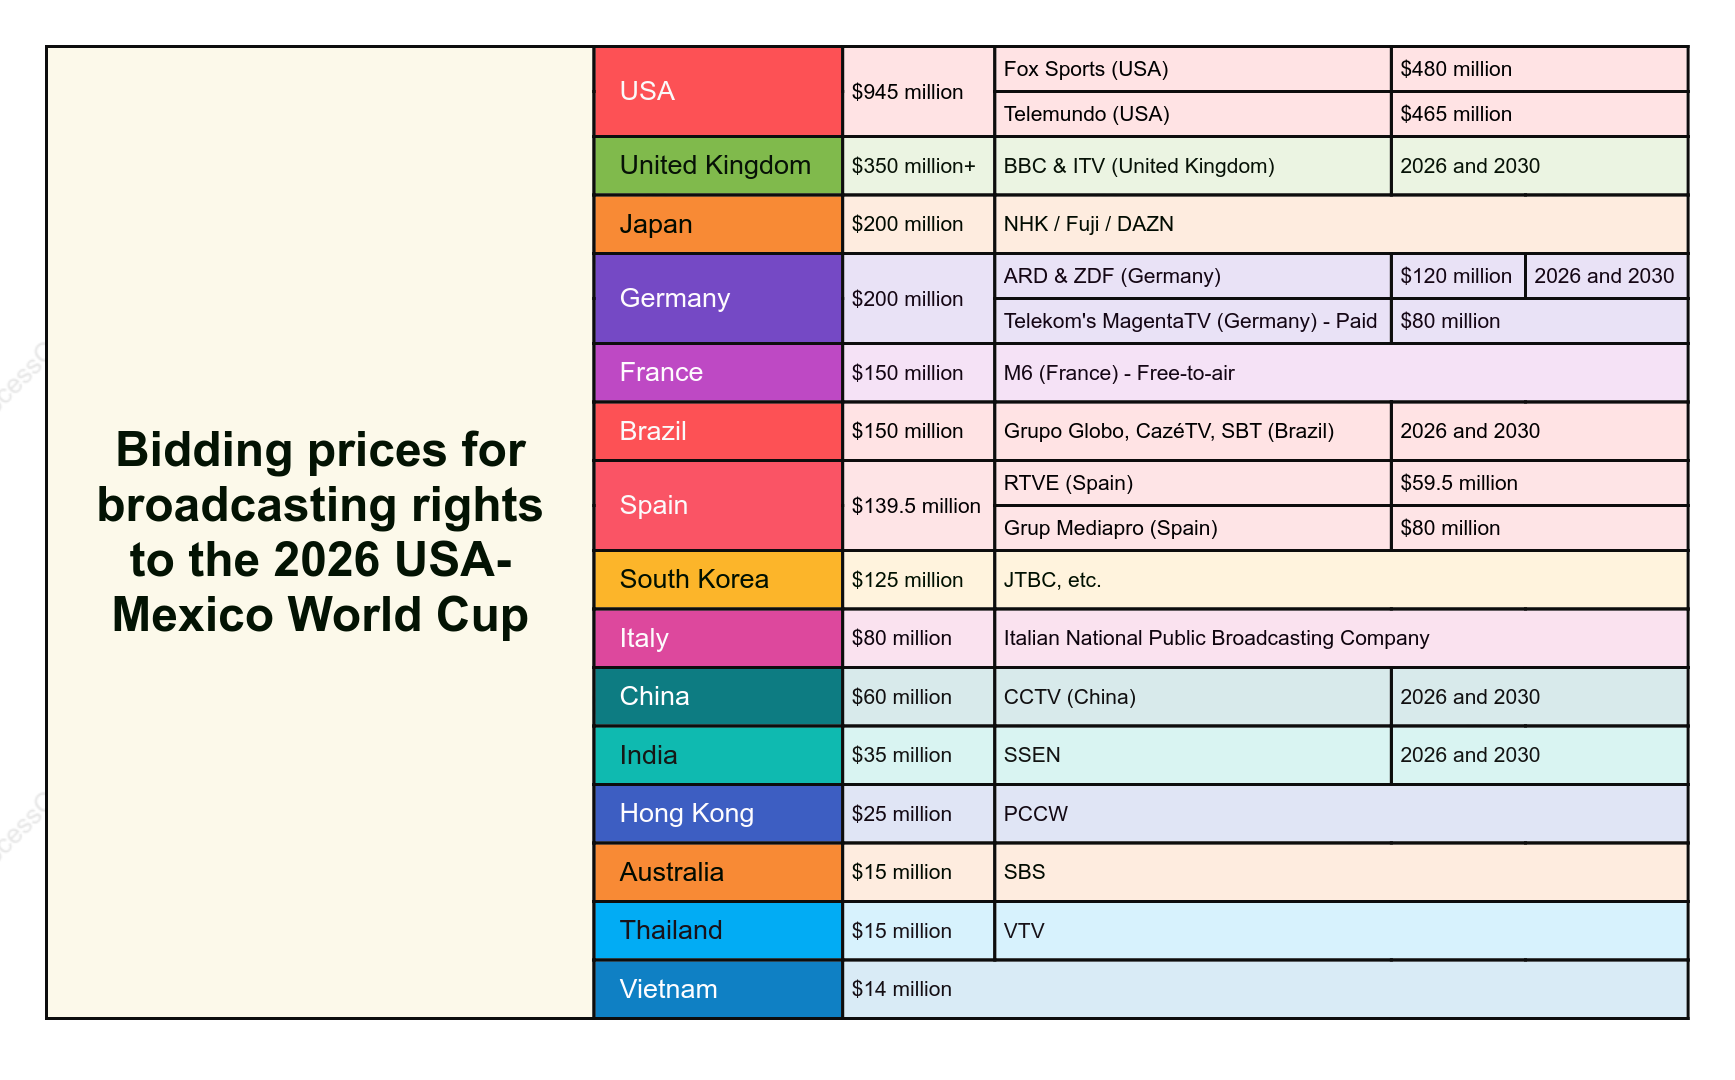Click M6 (France) - Free-to-air node

[1342, 372]
